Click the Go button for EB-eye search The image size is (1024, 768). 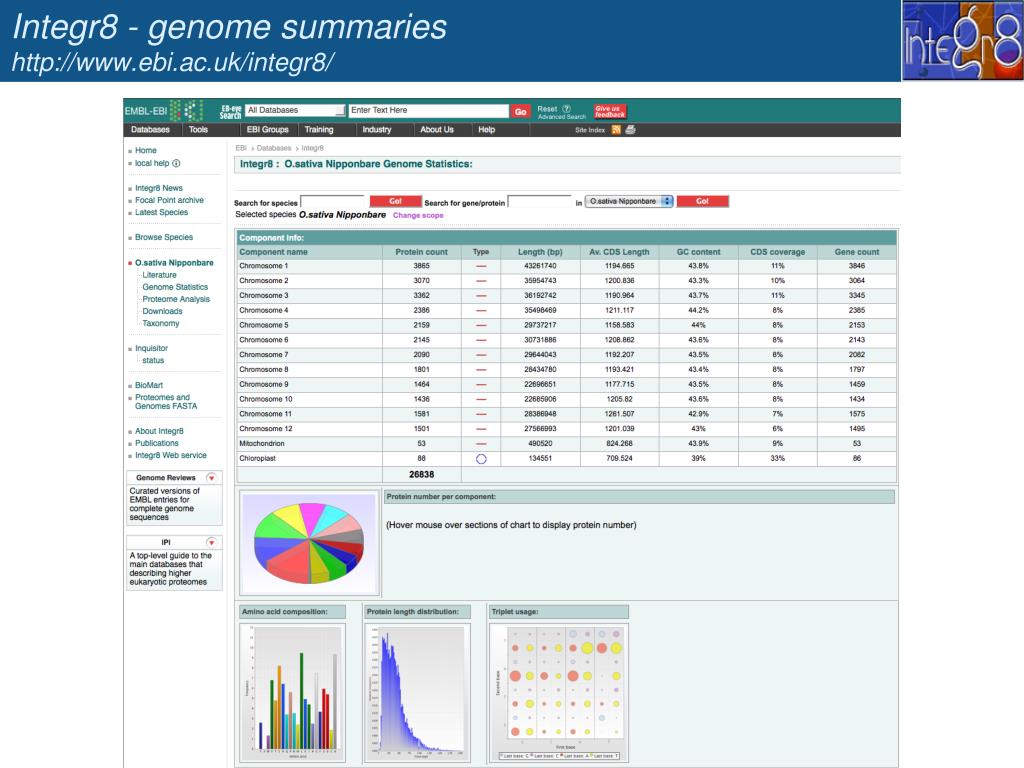pyautogui.click(x=520, y=112)
